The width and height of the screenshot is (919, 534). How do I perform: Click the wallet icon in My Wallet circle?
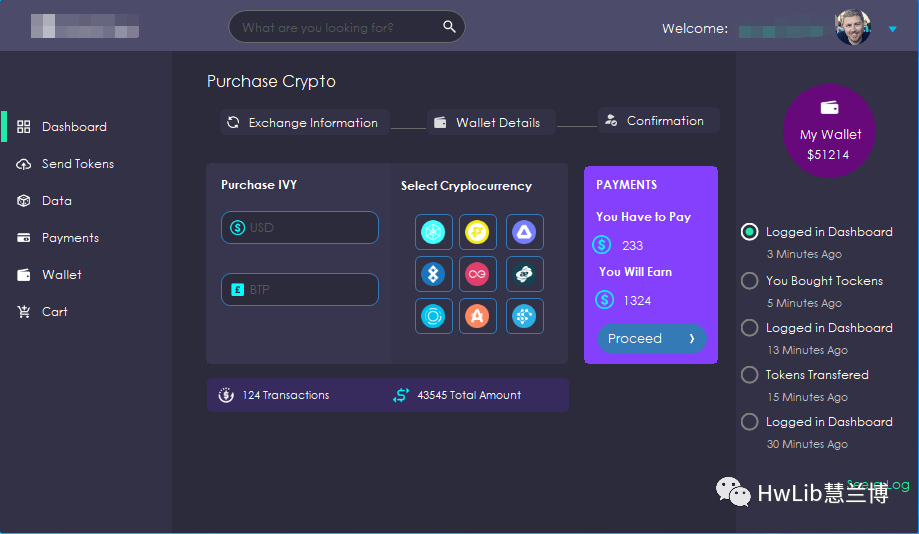(x=829, y=108)
